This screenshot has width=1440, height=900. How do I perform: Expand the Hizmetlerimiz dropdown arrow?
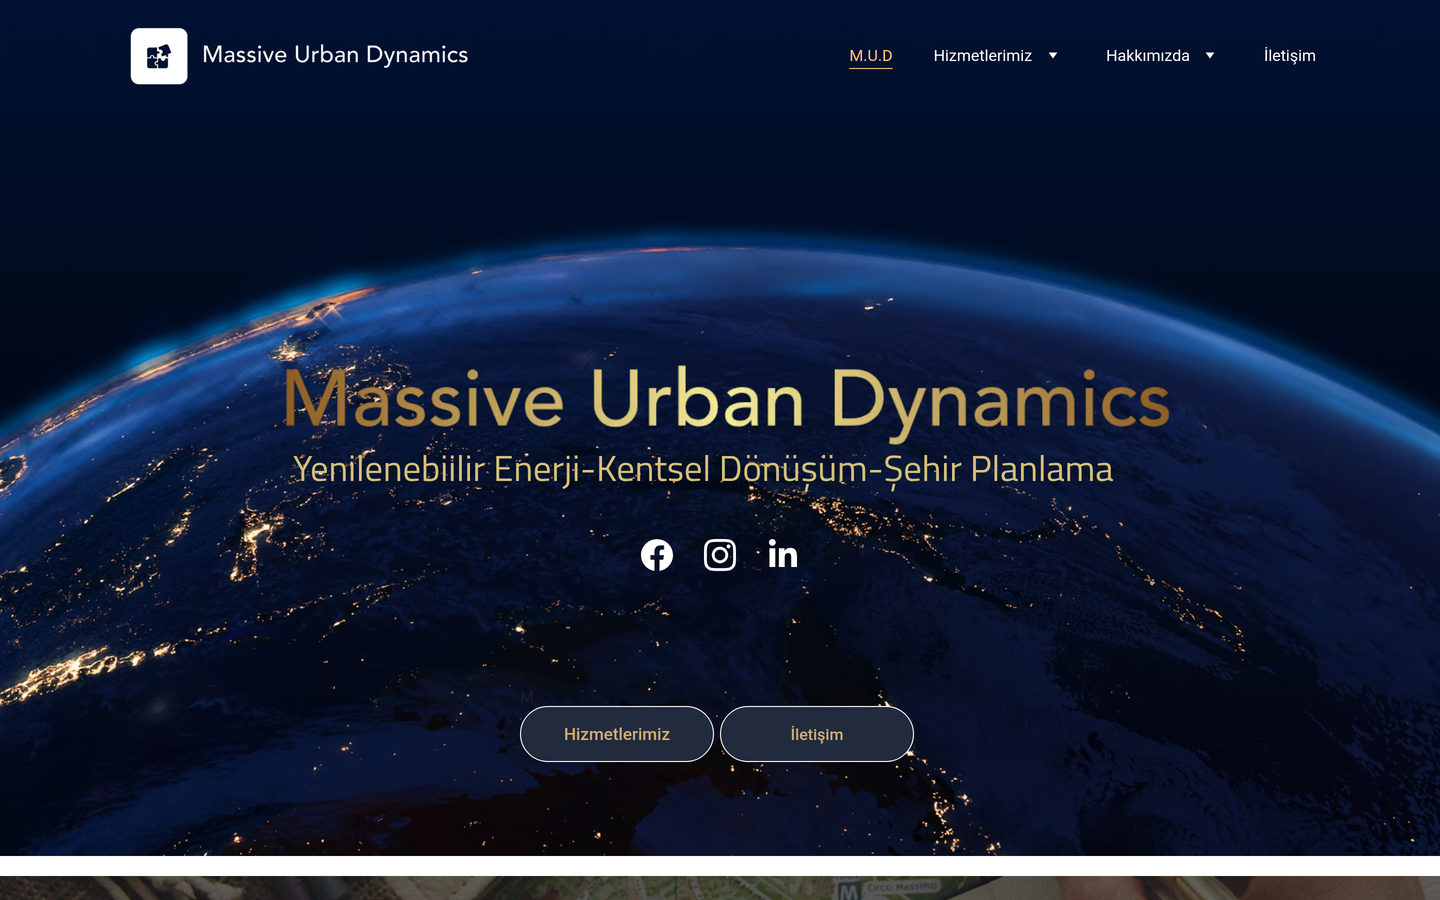pos(1053,56)
